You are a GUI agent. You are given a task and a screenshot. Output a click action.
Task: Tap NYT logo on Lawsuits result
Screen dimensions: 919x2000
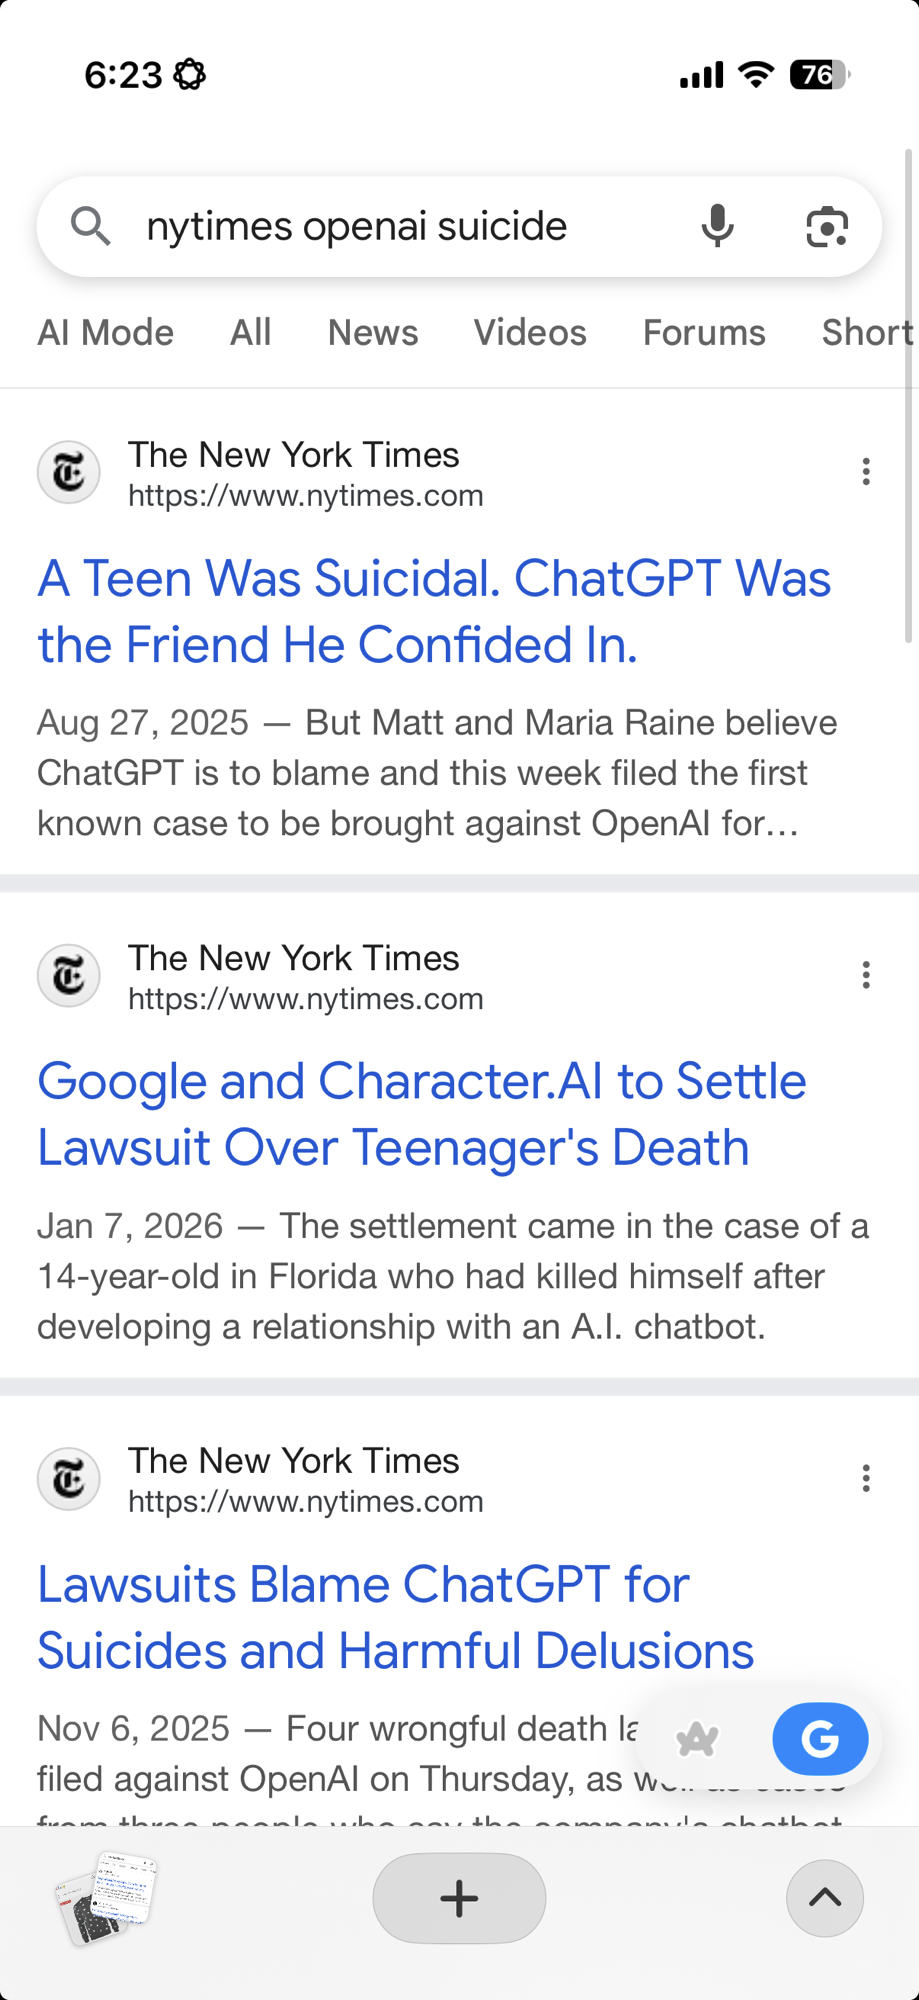pyautogui.click(x=69, y=1478)
